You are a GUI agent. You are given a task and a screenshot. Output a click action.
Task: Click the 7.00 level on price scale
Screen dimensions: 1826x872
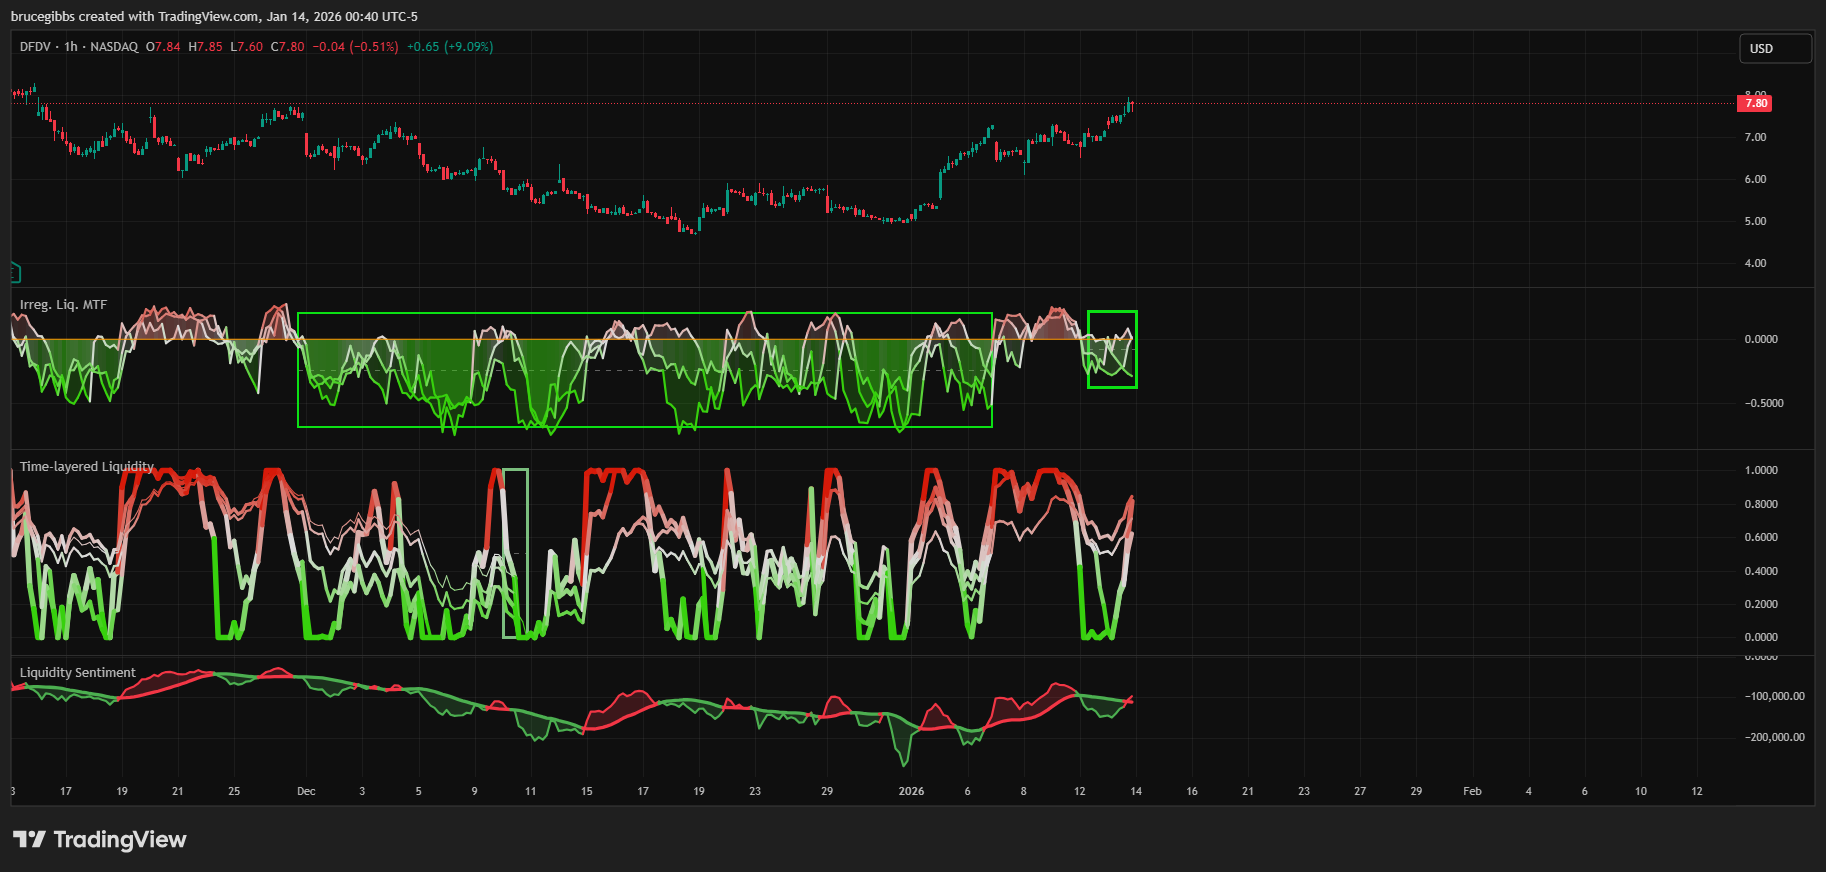click(x=1755, y=137)
